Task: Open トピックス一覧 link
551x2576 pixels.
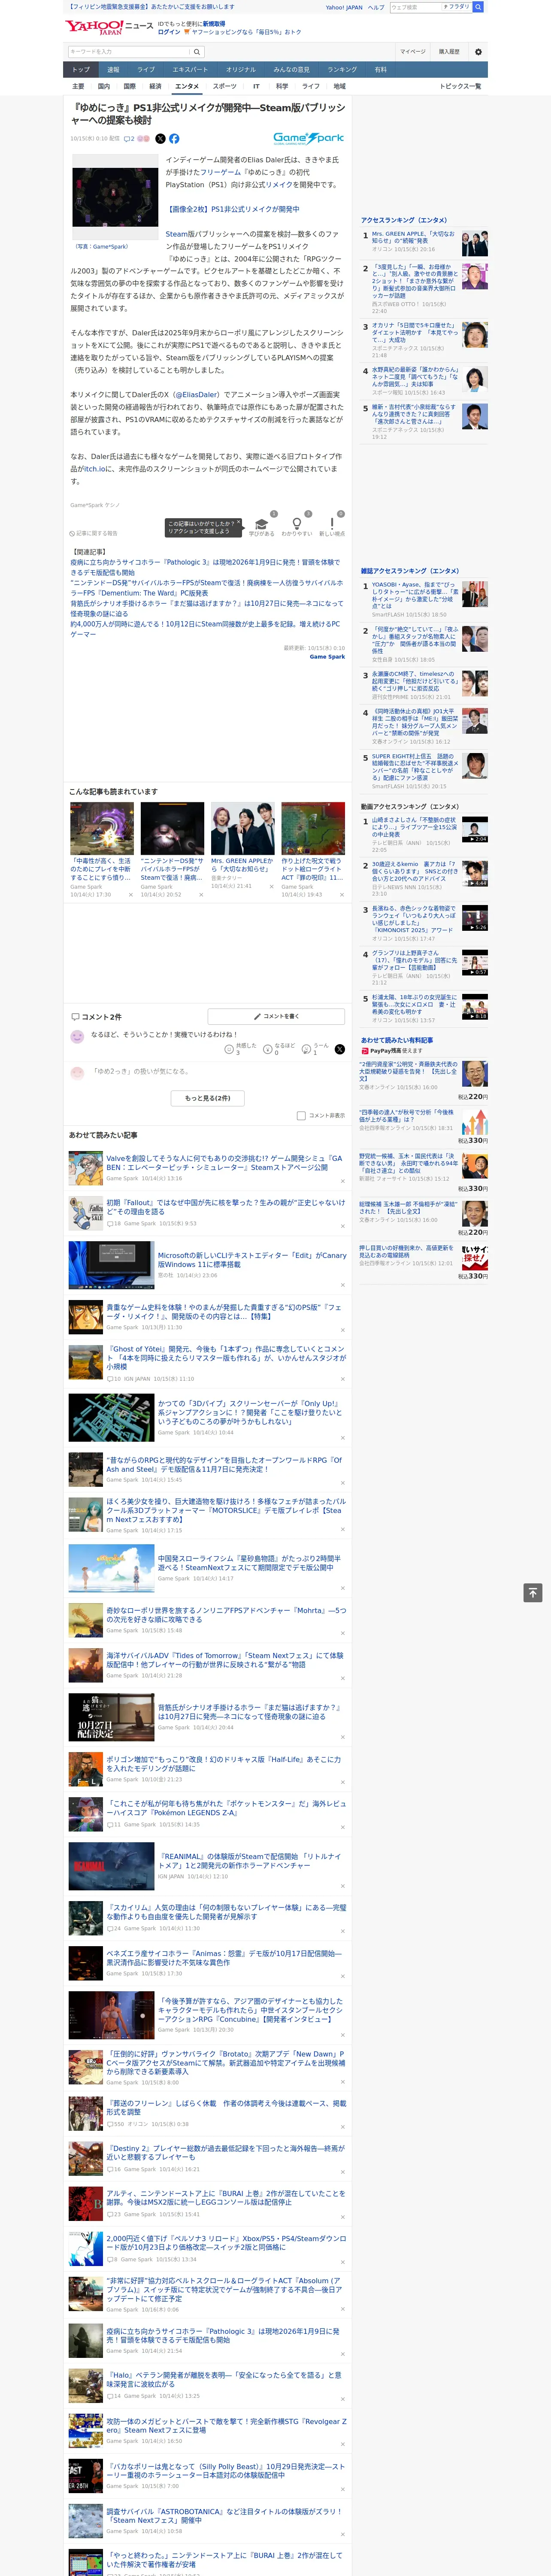Action: tap(460, 87)
